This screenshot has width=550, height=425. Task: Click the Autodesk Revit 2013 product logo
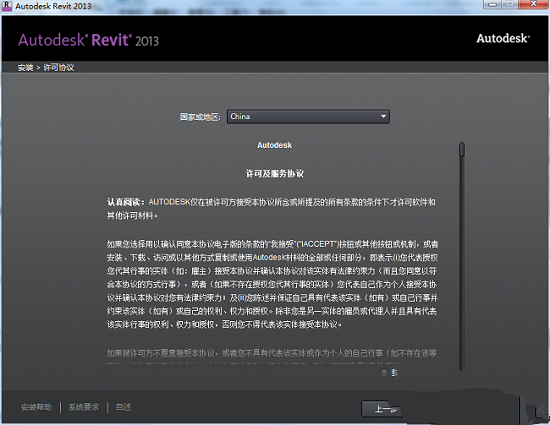coord(88,40)
